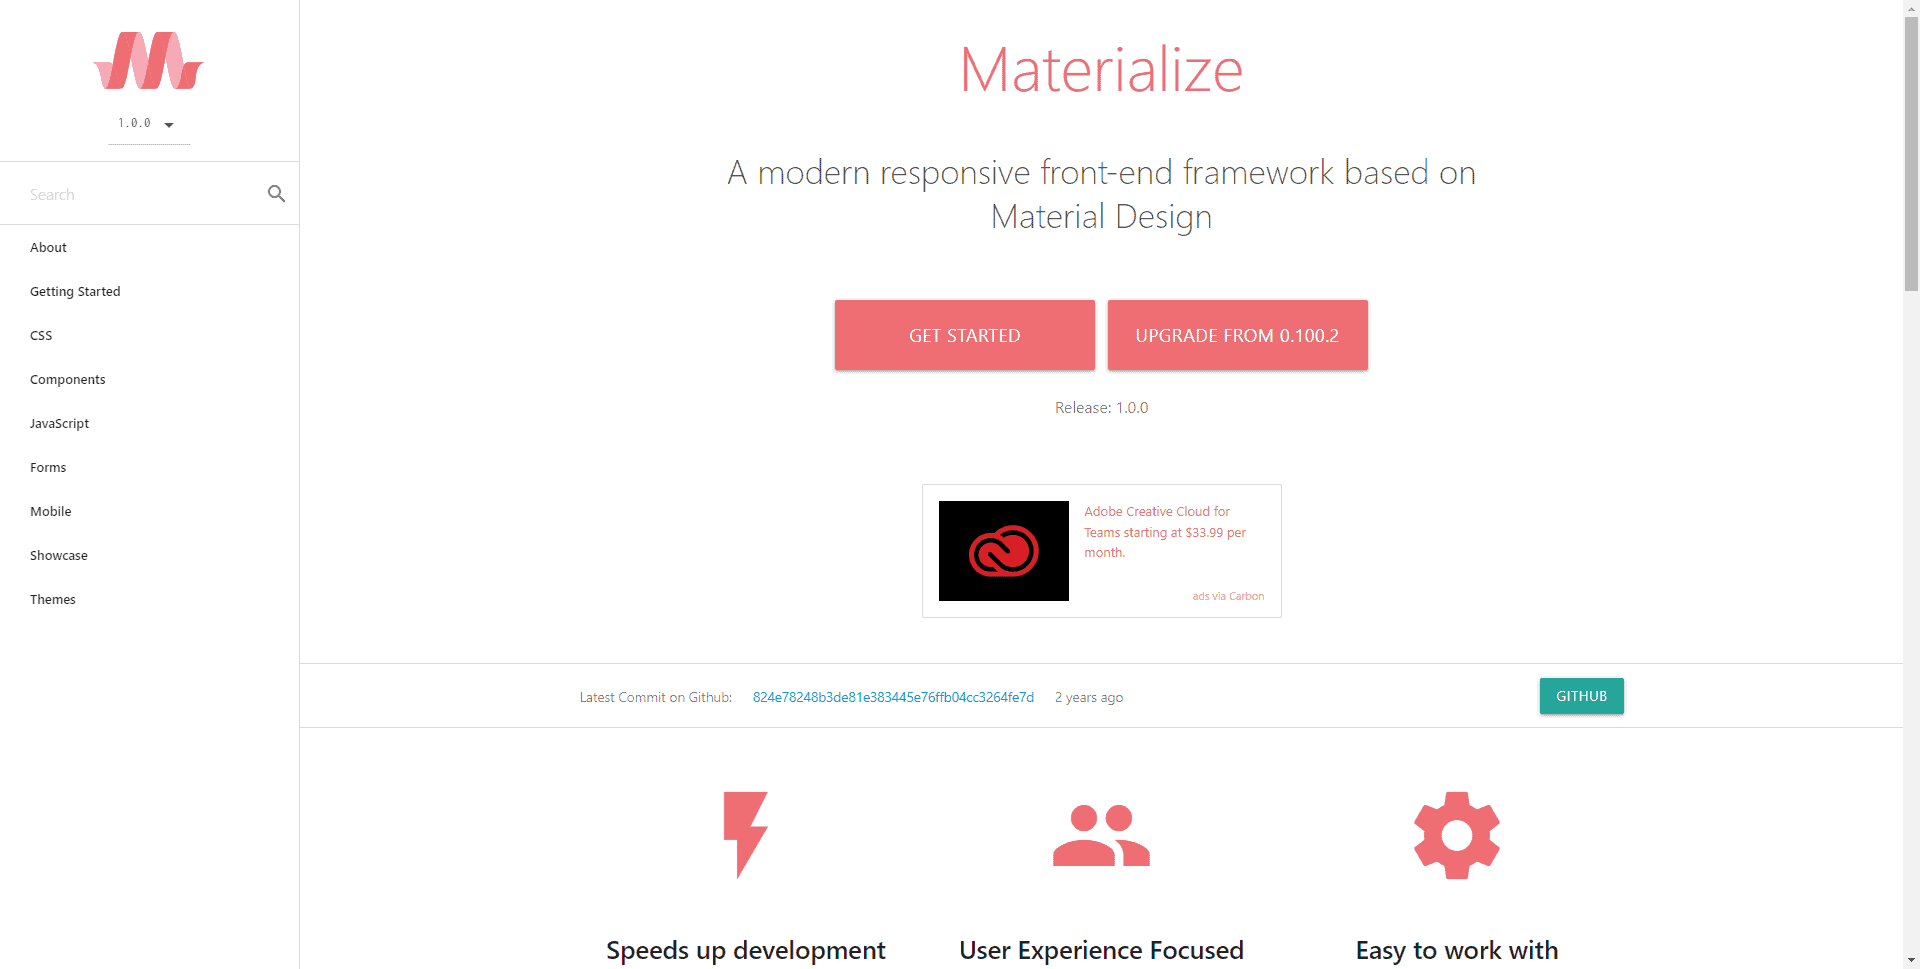Click the Release: 1.0.0 text

tap(1101, 408)
